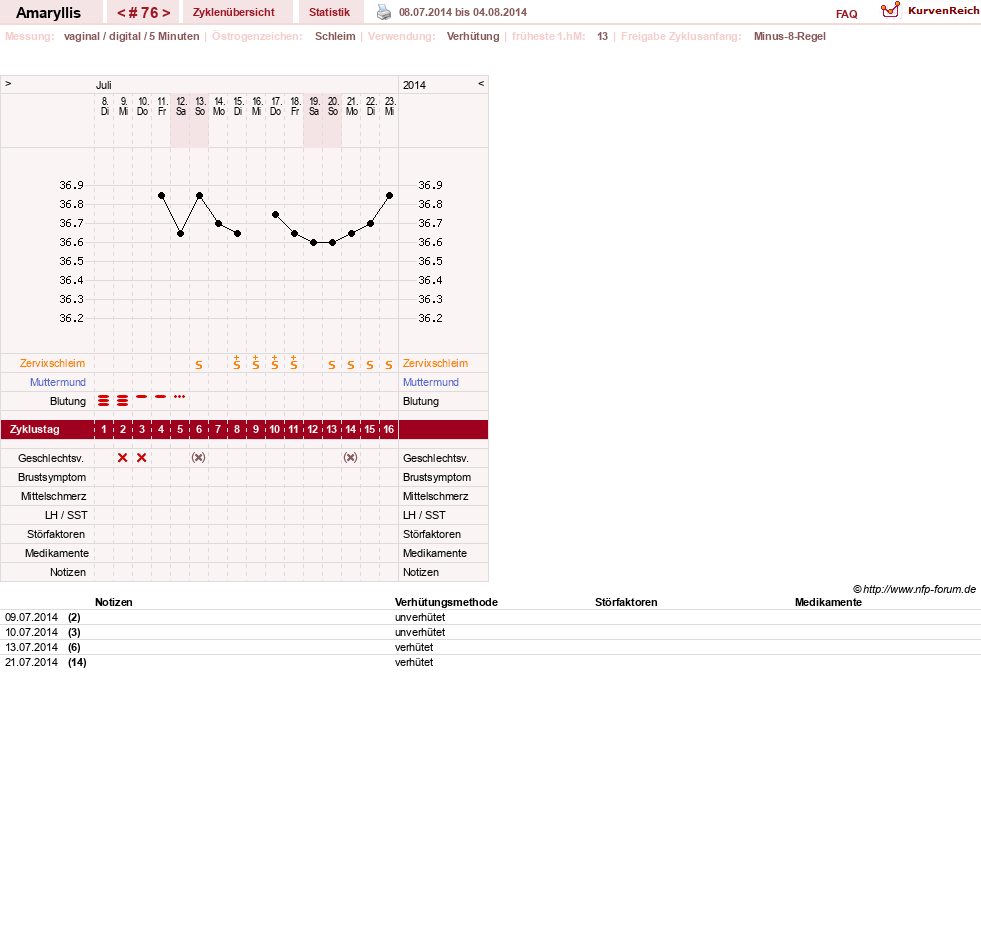Viewport: 981px width, 941px height.
Task: Click the temperature point on July 19
Action: tap(313, 243)
